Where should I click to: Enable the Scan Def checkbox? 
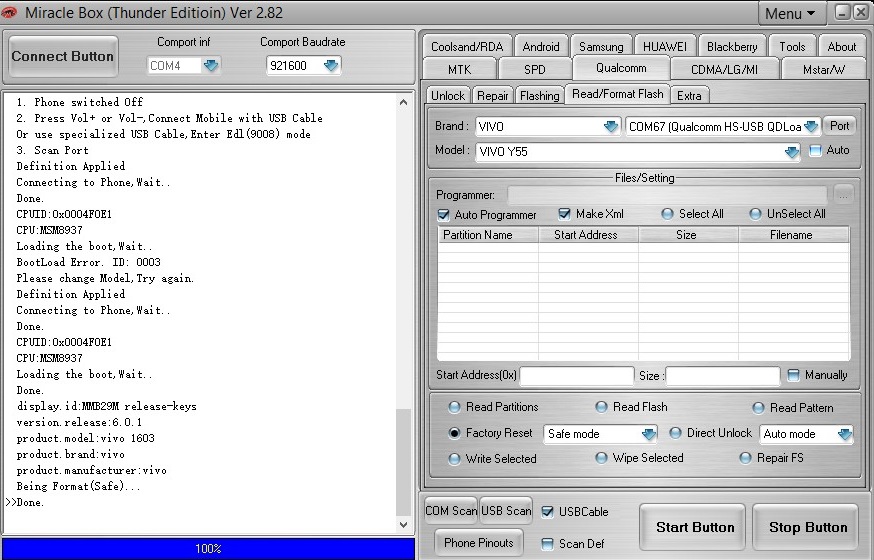pyautogui.click(x=547, y=543)
